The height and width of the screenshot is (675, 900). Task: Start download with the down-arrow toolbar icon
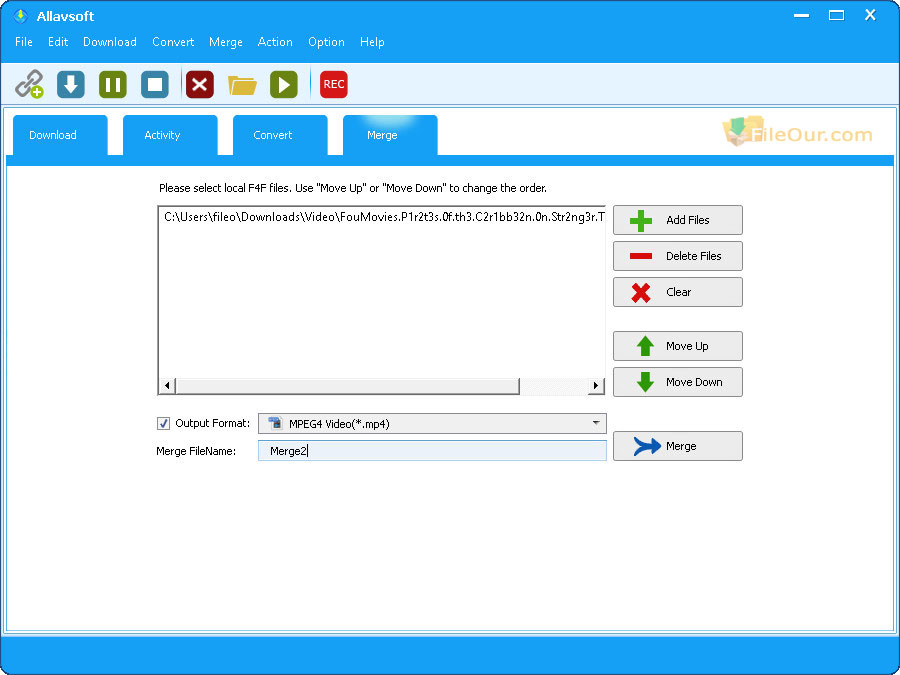pyautogui.click(x=71, y=84)
